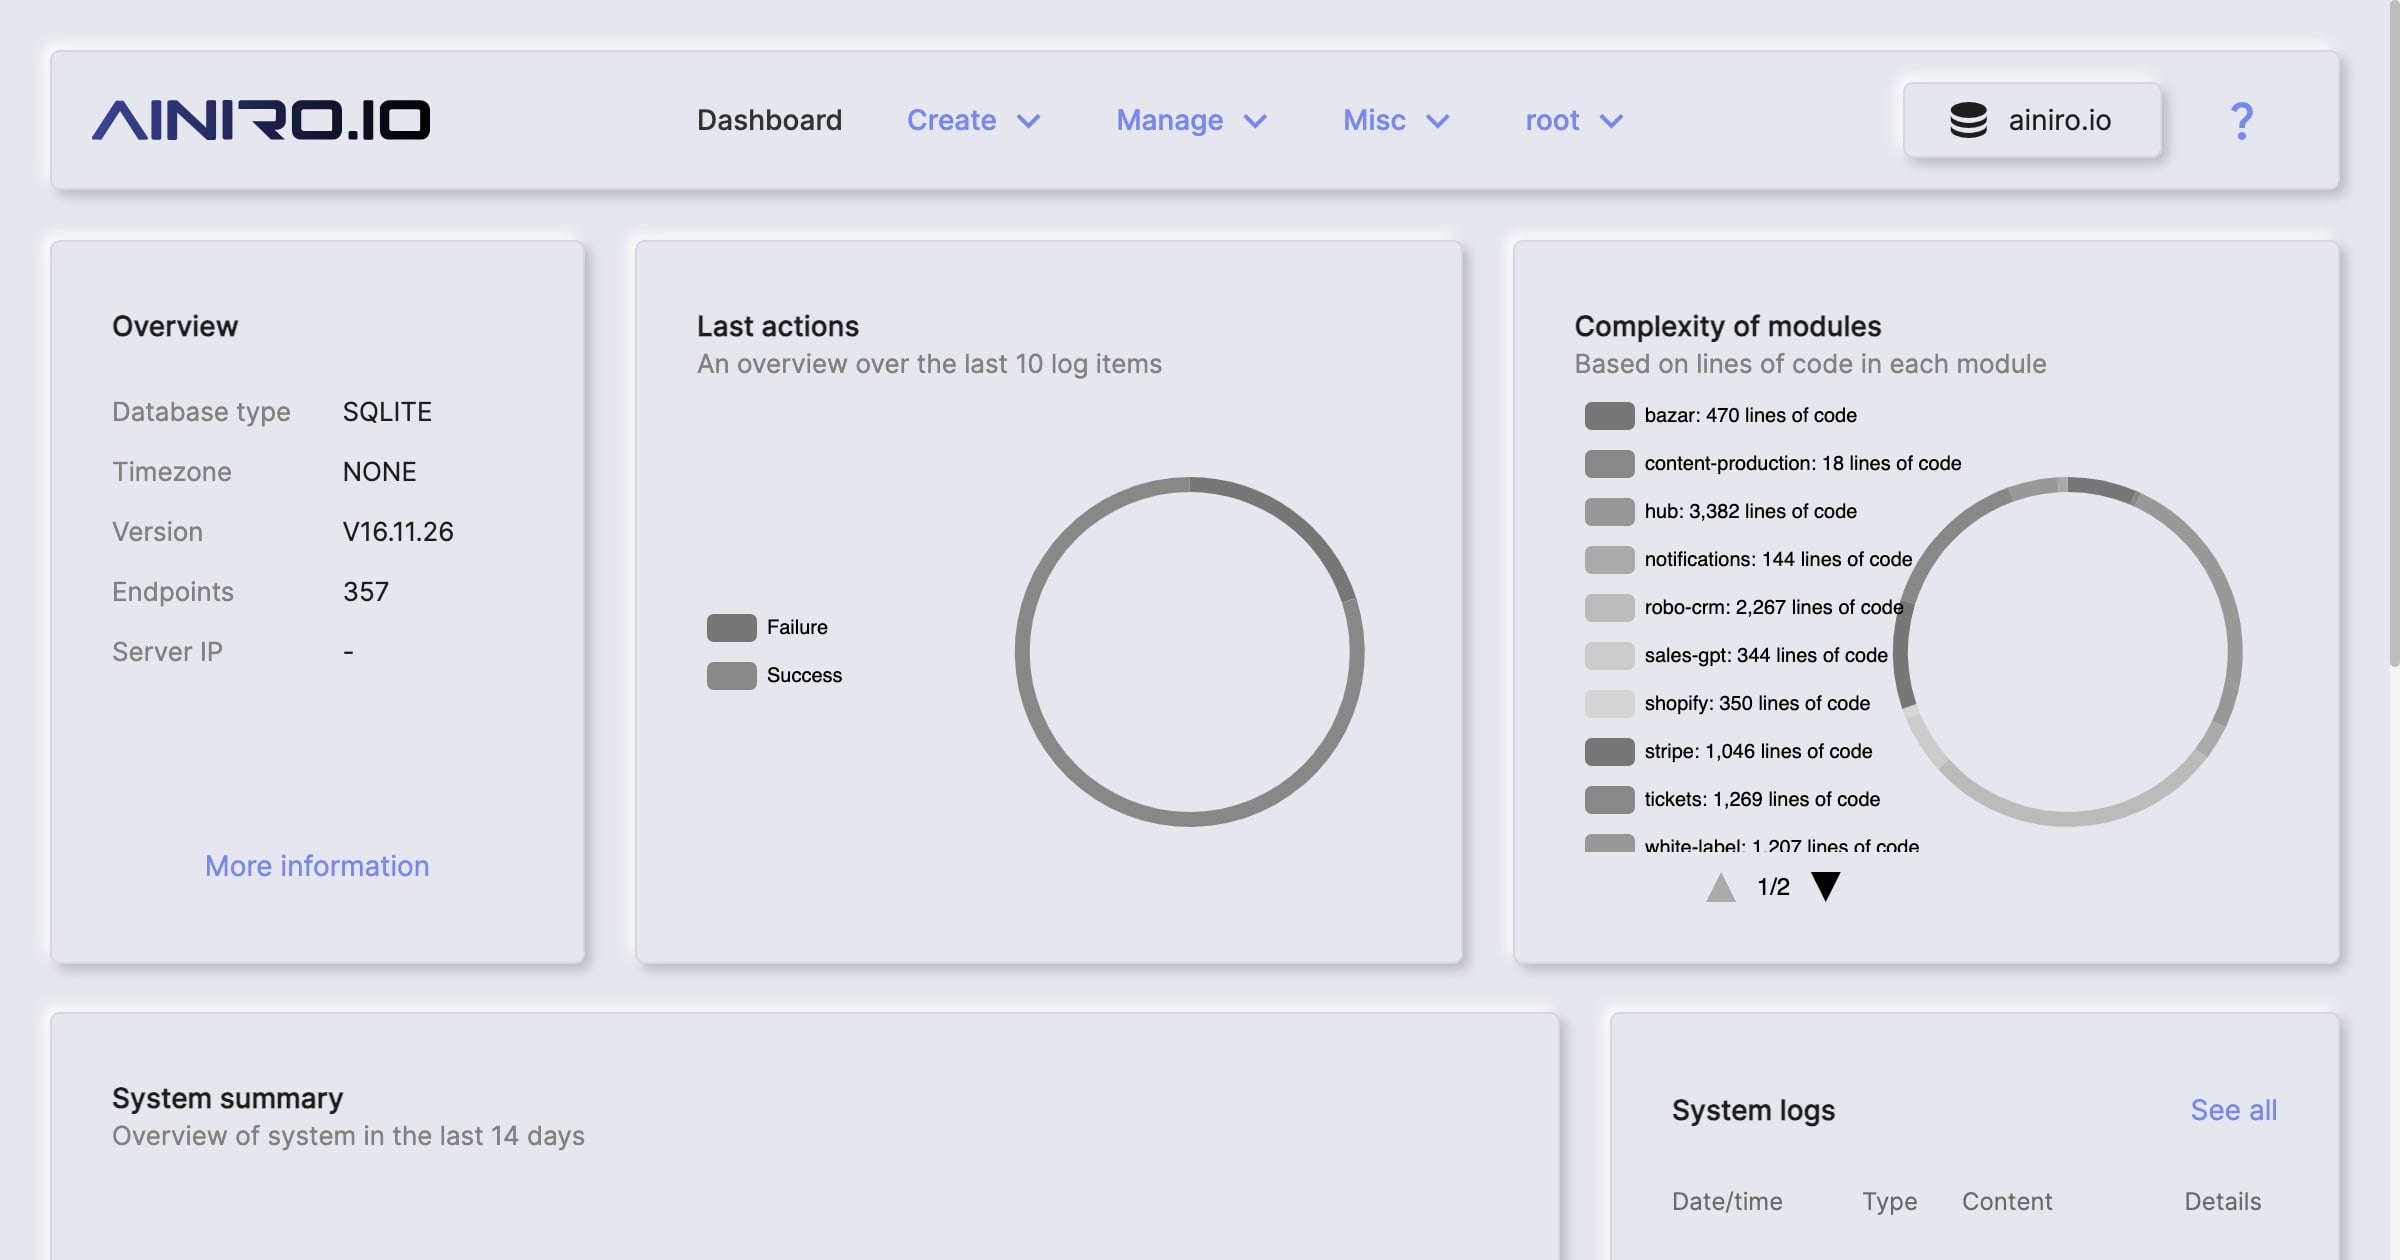This screenshot has height=1260, width=2400.
Task: Click the legend previous page up arrow
Action: tap(1720, 887)
